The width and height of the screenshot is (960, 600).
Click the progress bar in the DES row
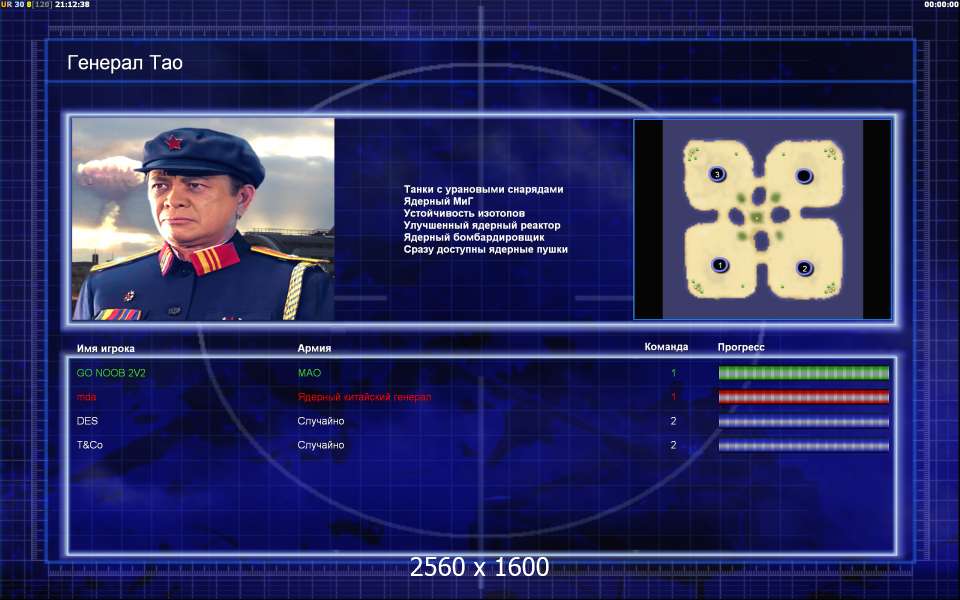pyautogui.click(x=803, y=421)
